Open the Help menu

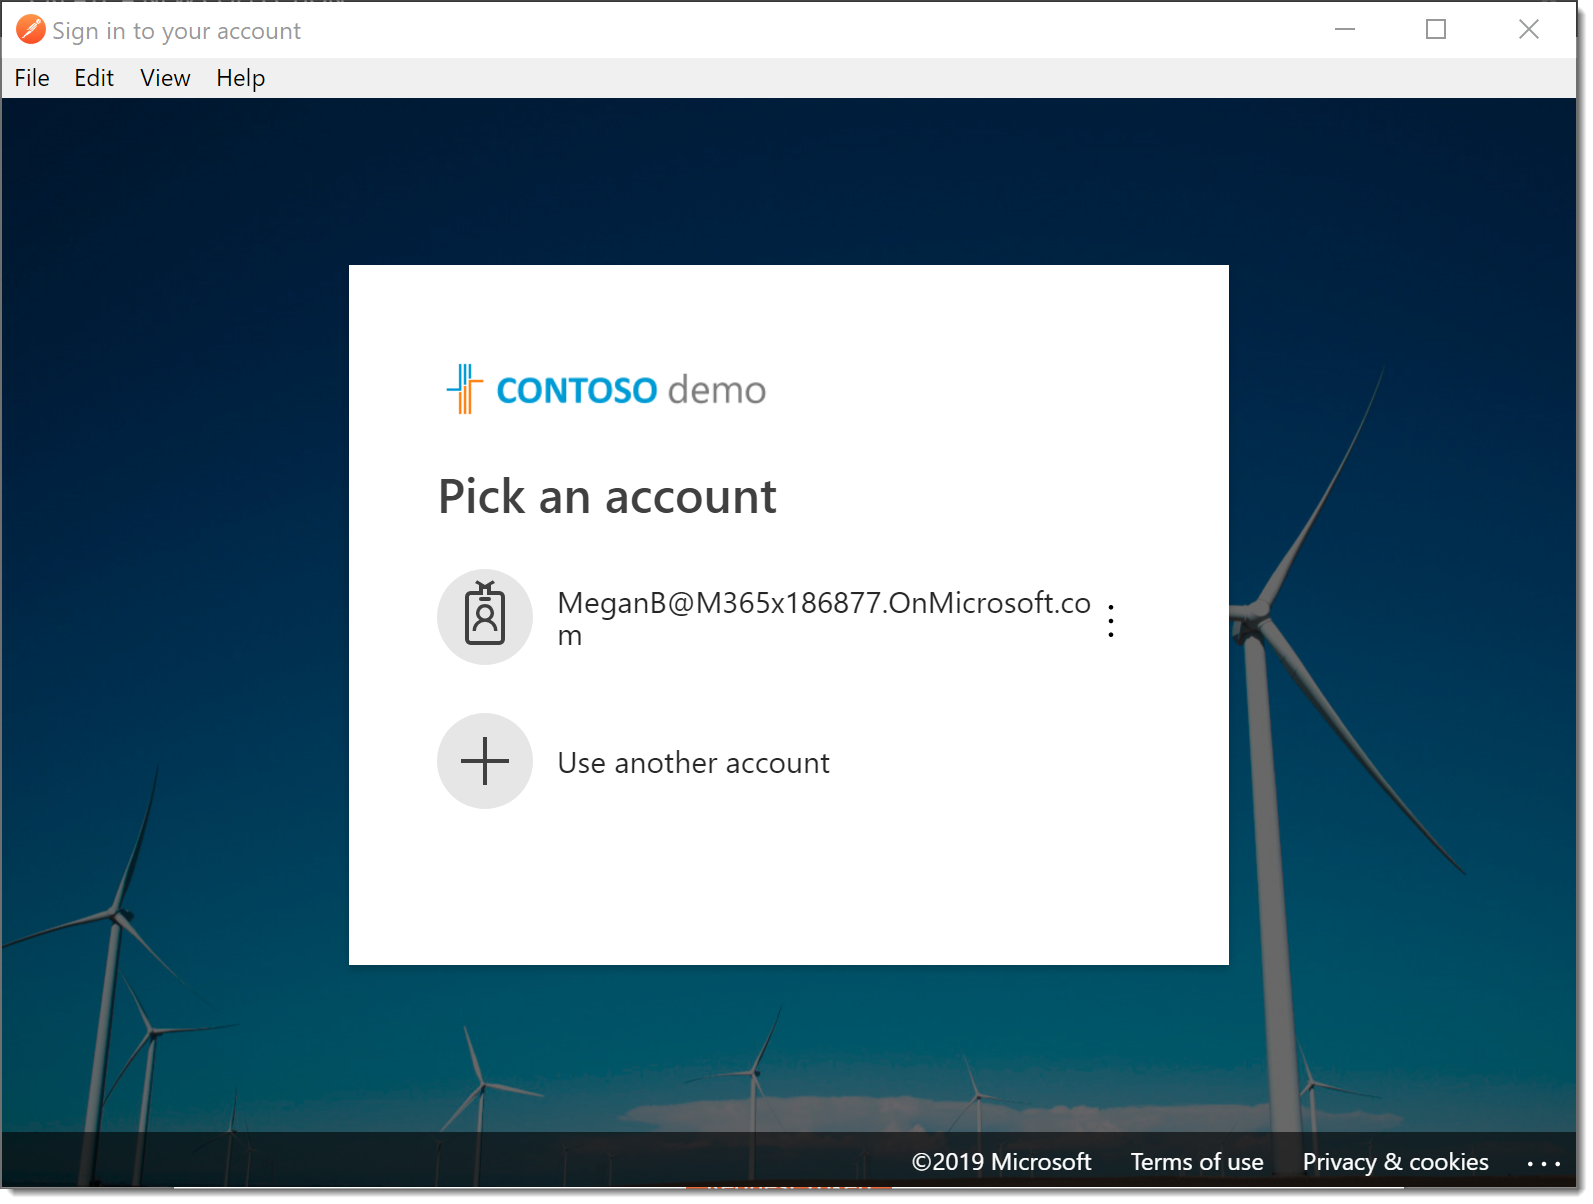point(241,78)
